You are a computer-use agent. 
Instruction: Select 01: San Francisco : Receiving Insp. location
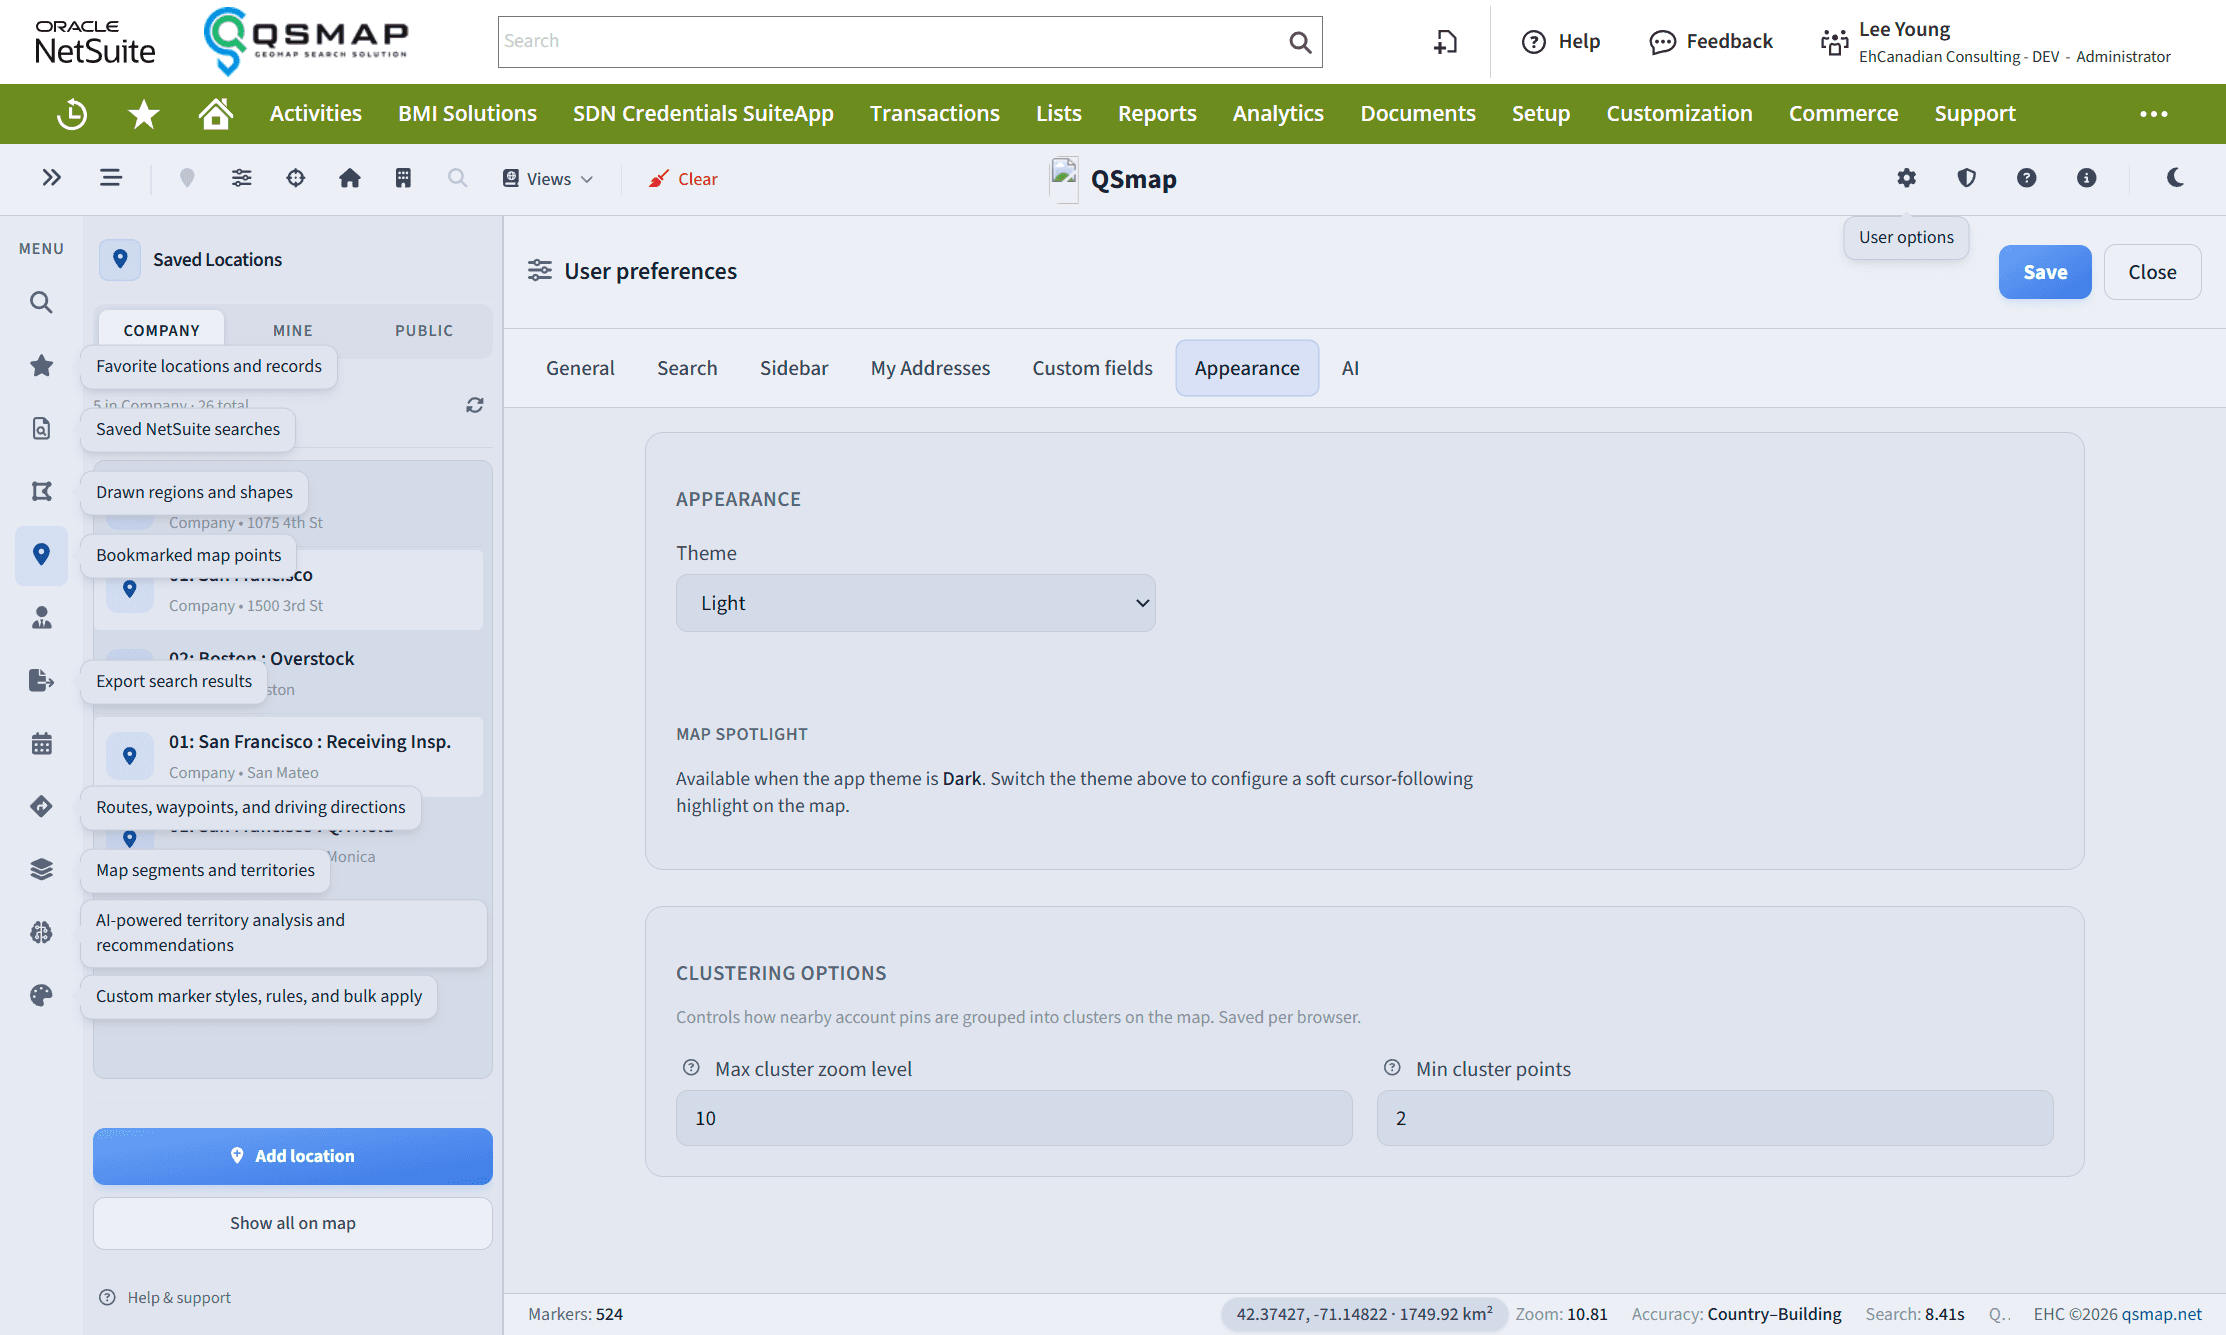(x=289, y=756)
